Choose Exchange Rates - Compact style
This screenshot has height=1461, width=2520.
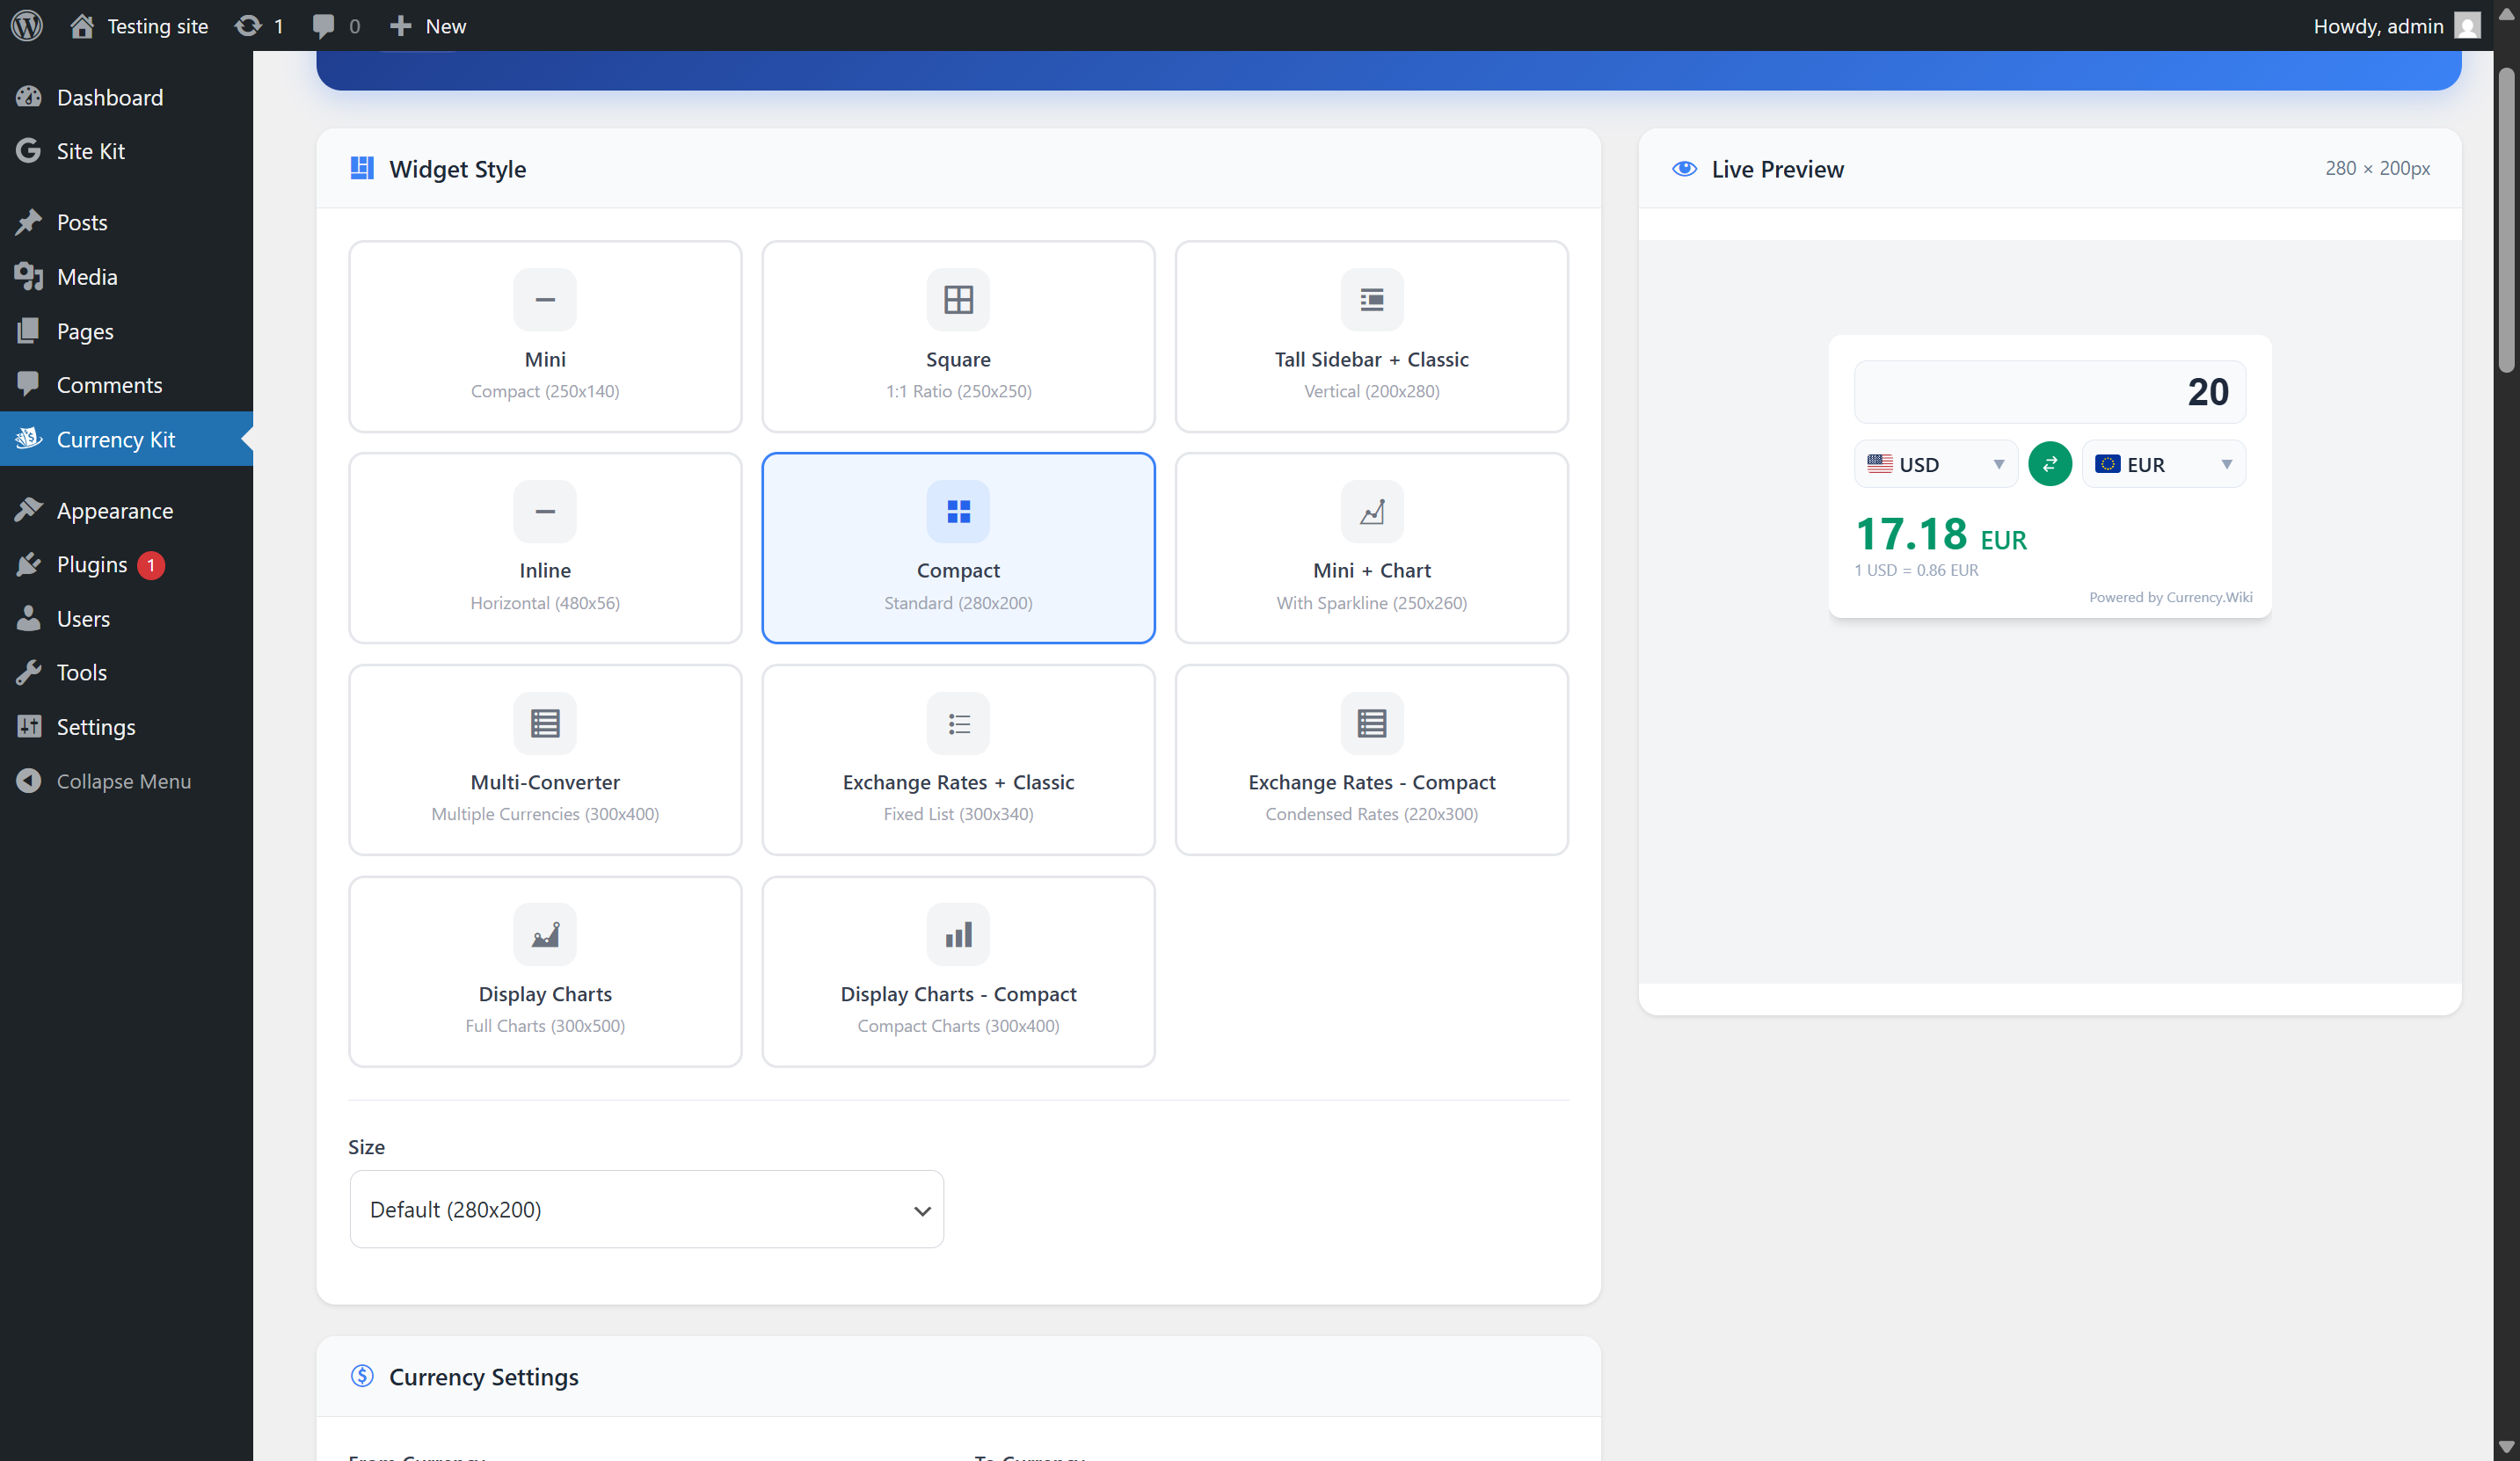(x=1371, y=760)
